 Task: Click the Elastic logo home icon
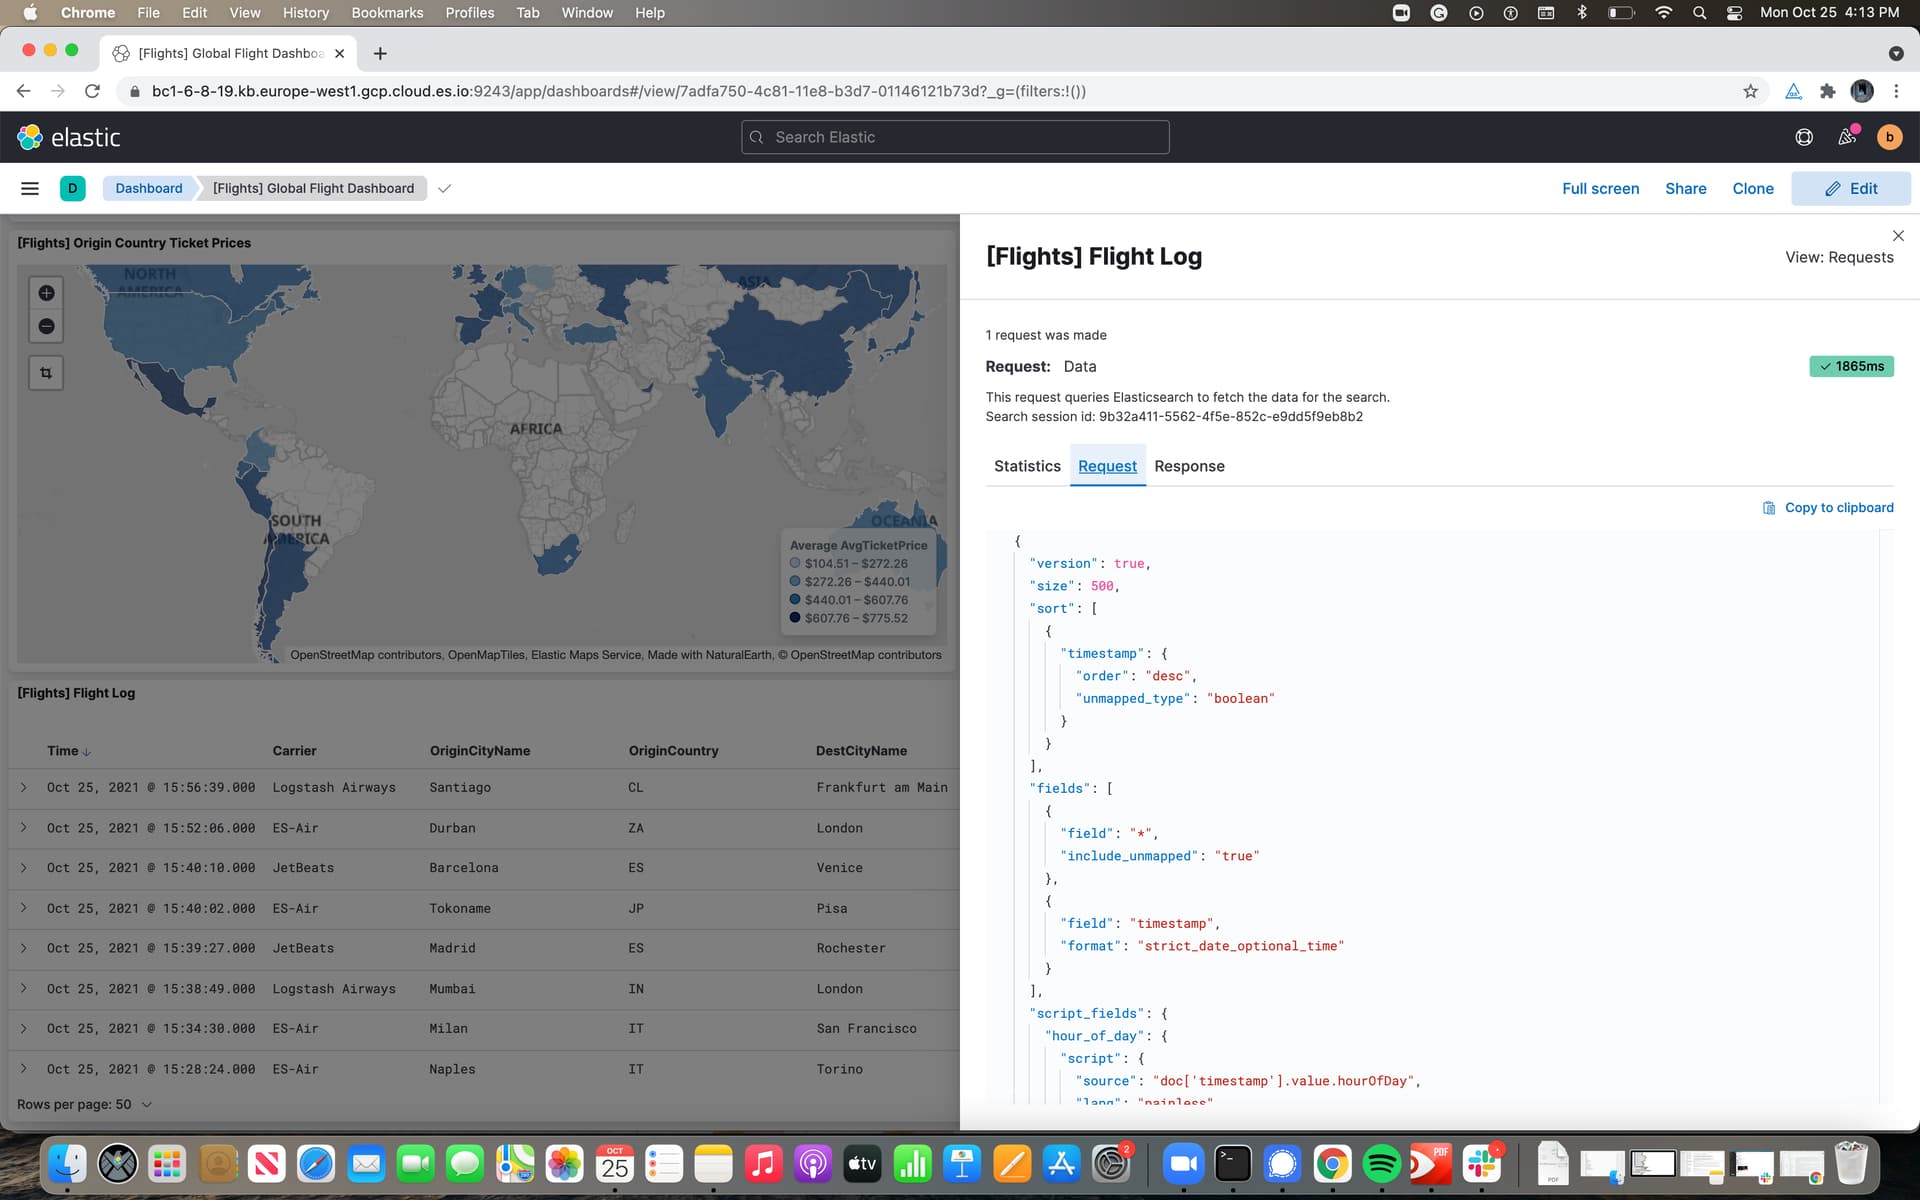[x=31, y=137]
